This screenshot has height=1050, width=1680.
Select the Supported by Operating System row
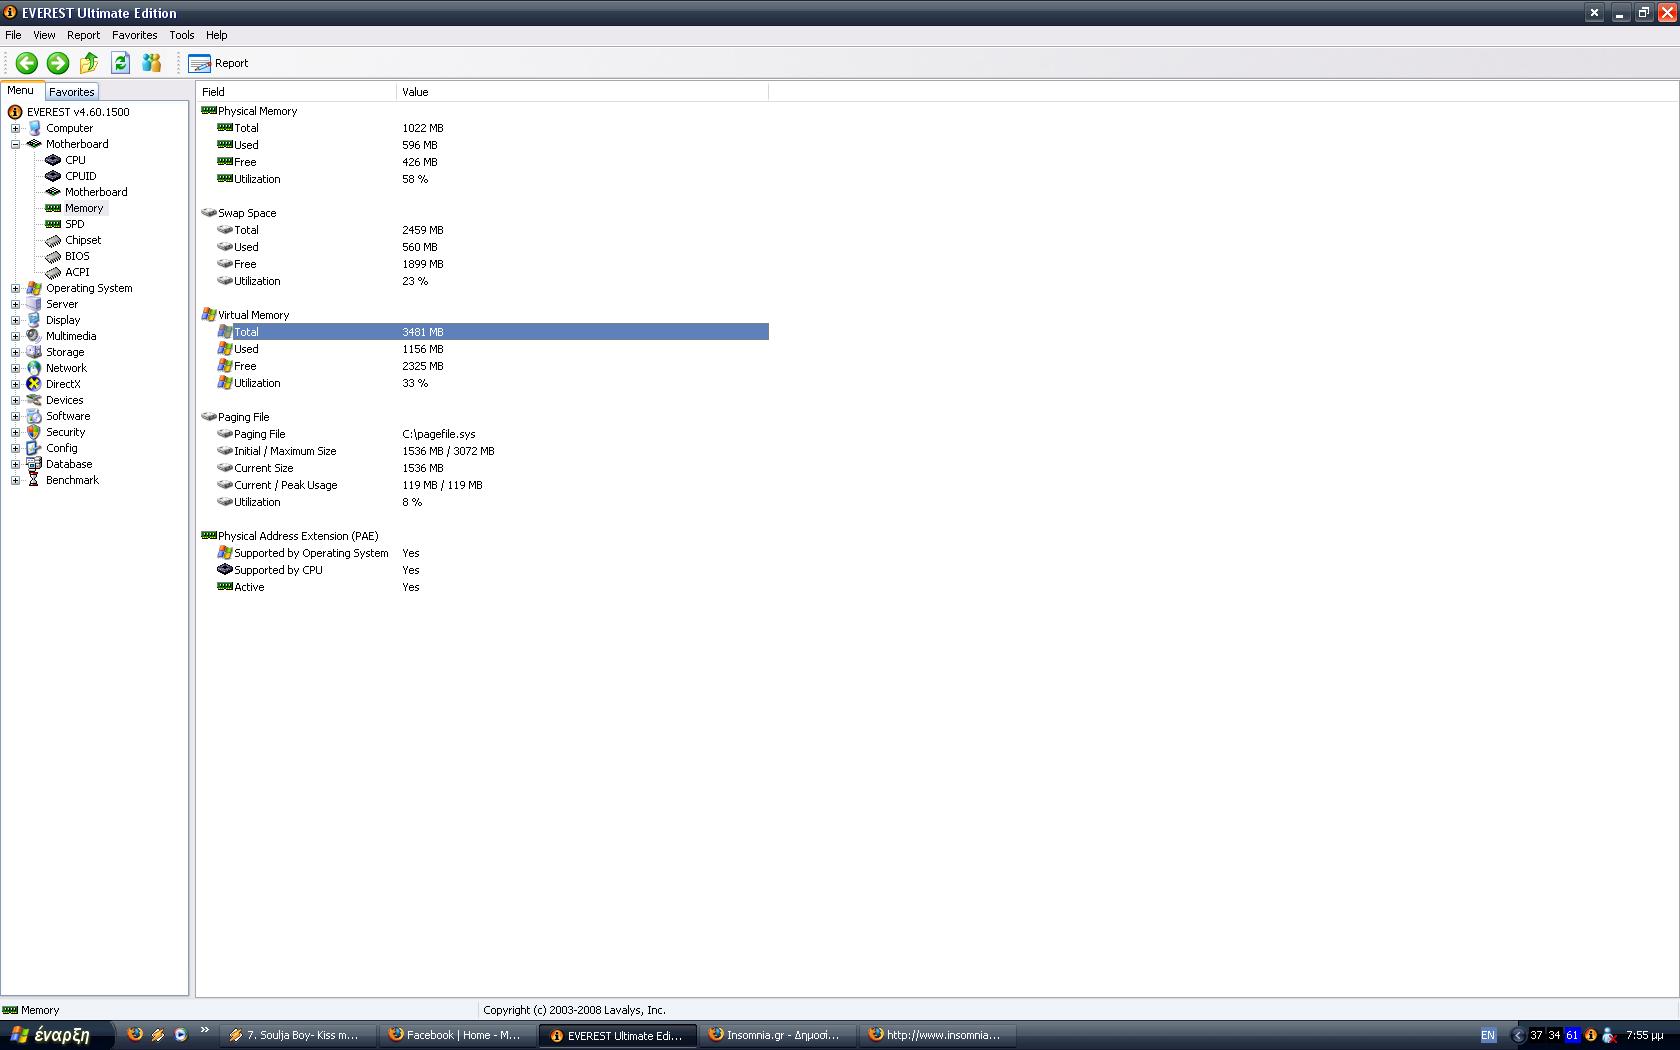tap(483, 553)
